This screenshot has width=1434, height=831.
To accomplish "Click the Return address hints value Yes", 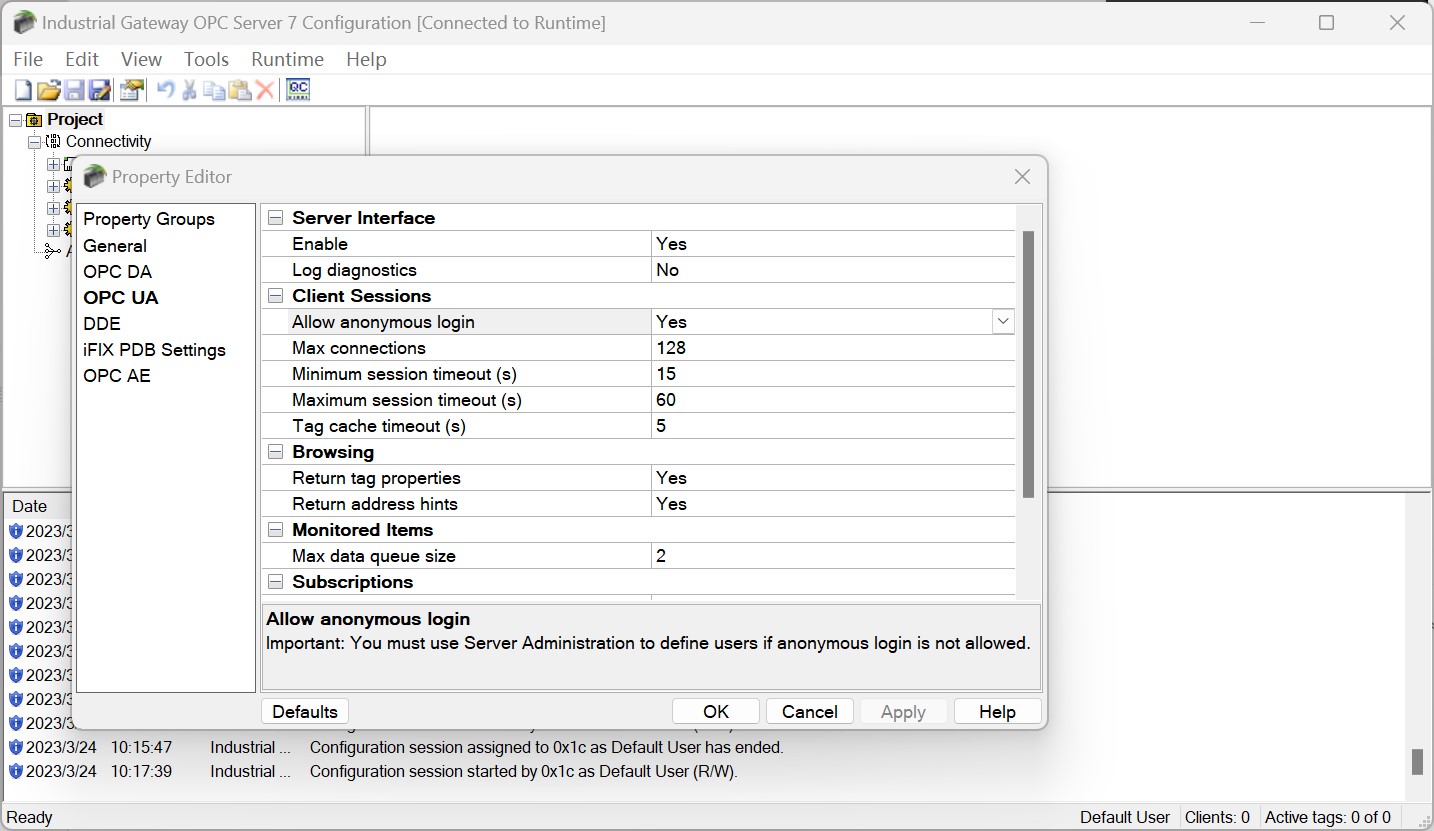I will tap(833, 504).
